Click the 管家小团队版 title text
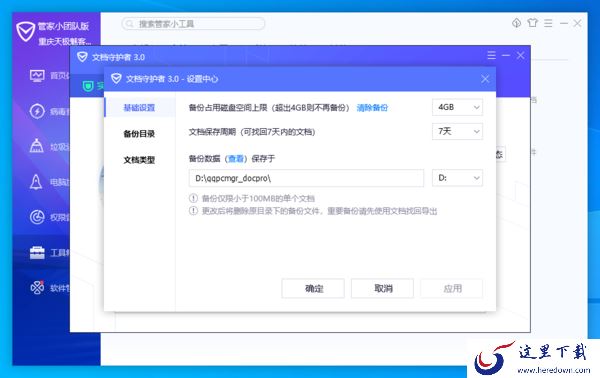The height and width of the screenshot is (378, 600). (x=64, y=26)
